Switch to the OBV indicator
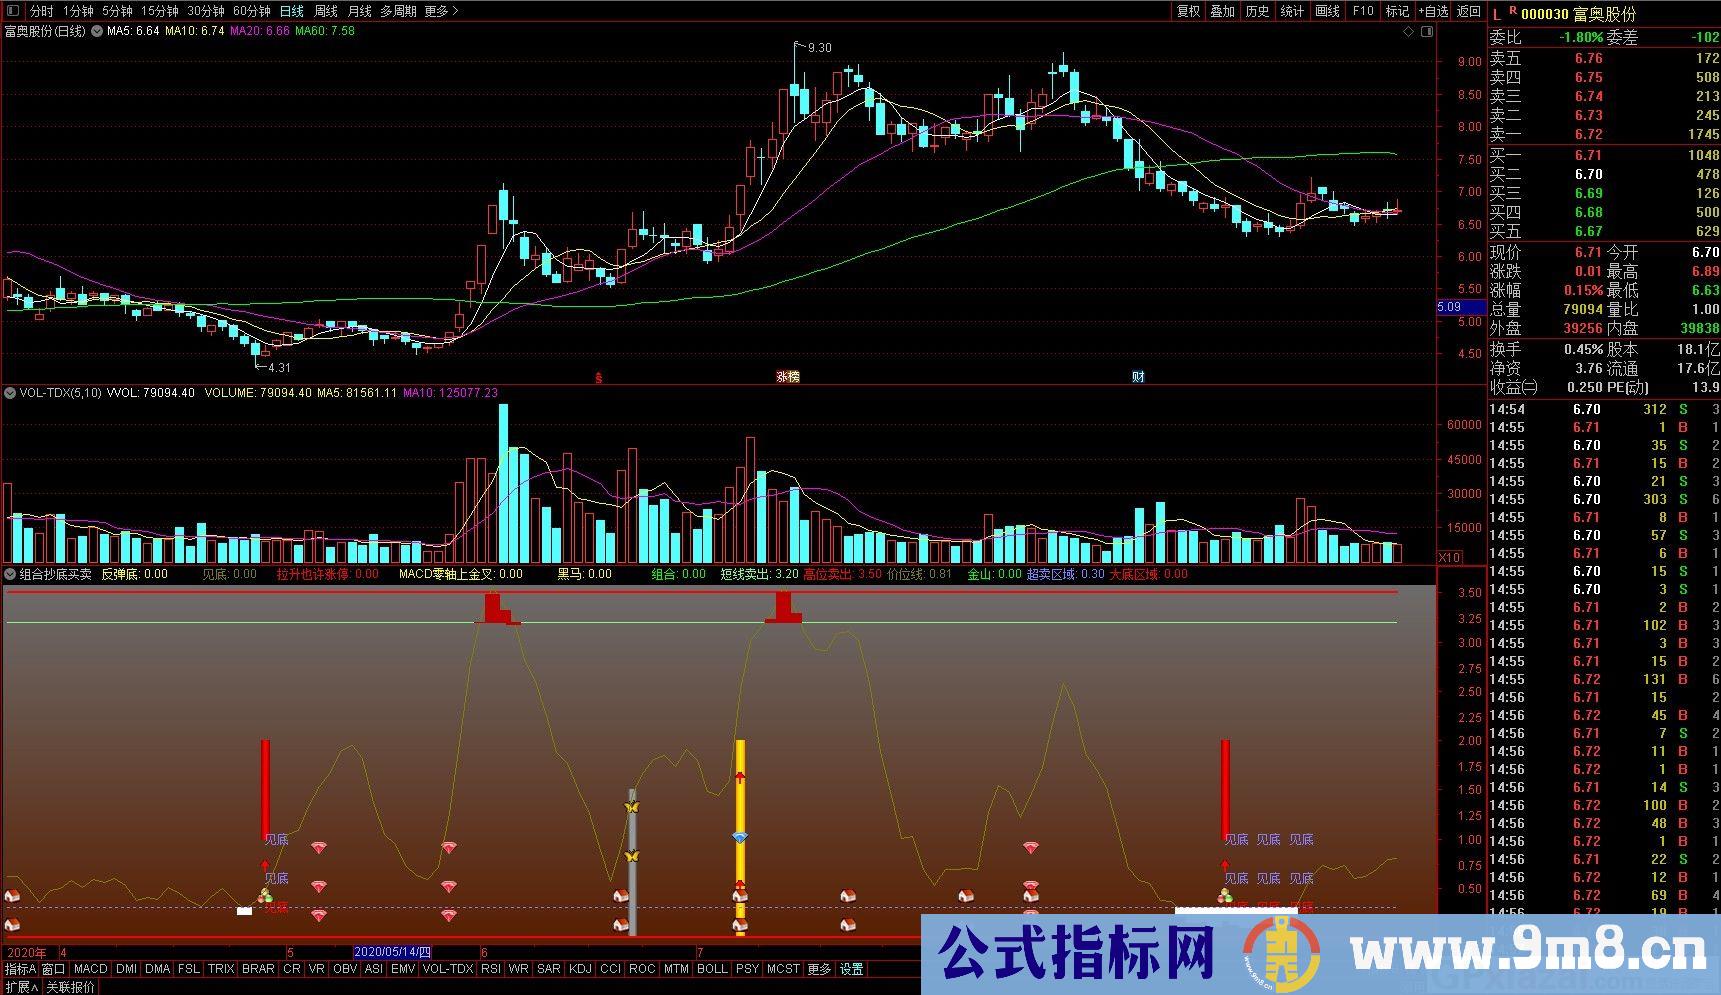1721x995 pixels. click(x=345, y=969)
